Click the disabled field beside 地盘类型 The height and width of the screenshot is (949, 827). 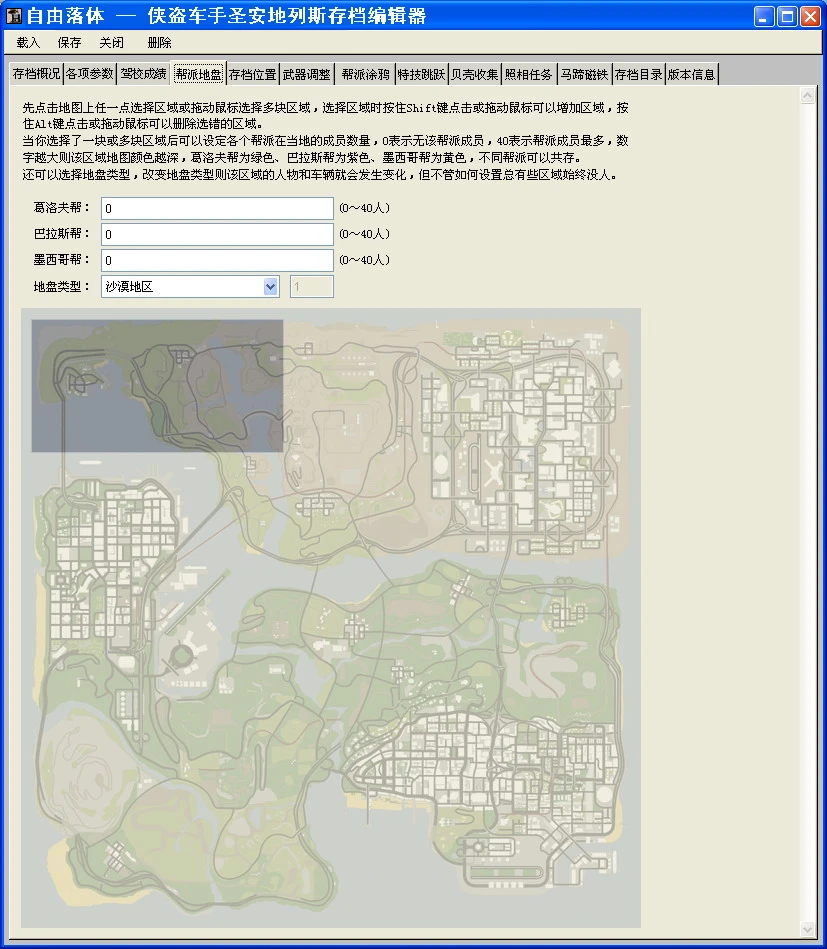312,287
